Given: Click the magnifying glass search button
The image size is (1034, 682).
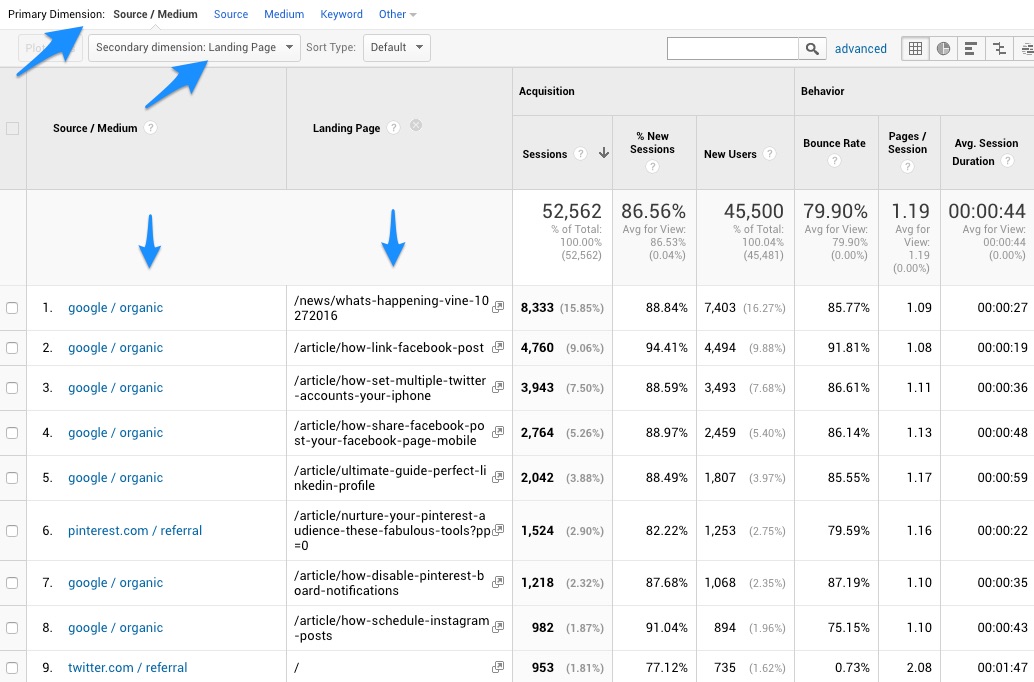Looking at the screenshot, I should 813,48.
